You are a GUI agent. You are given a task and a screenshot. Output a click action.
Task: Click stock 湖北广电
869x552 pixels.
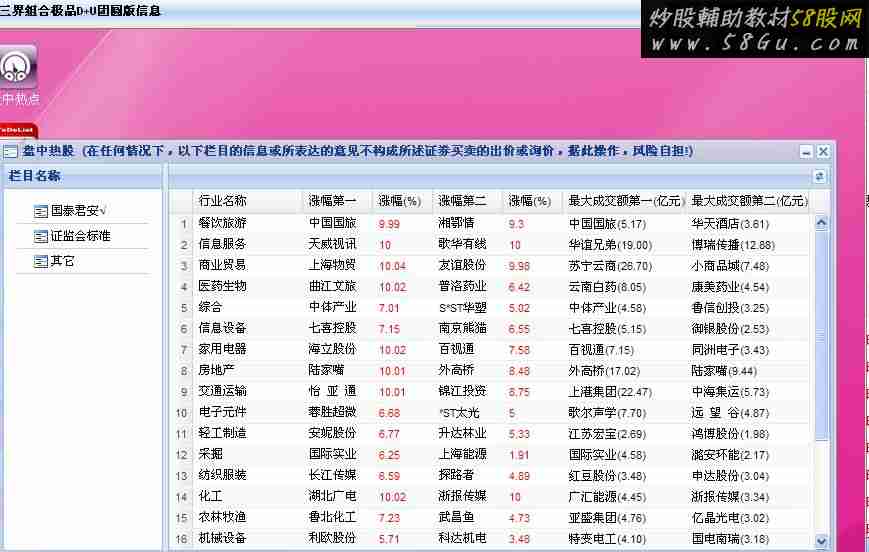pos(333,497)
